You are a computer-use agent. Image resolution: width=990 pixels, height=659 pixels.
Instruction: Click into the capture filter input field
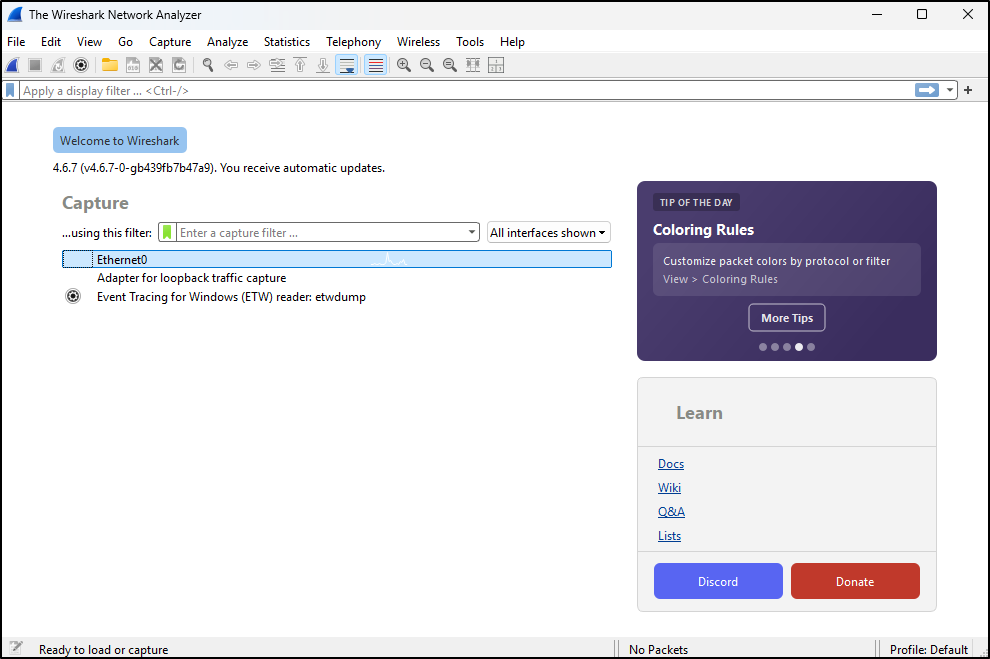click(321, 232)
